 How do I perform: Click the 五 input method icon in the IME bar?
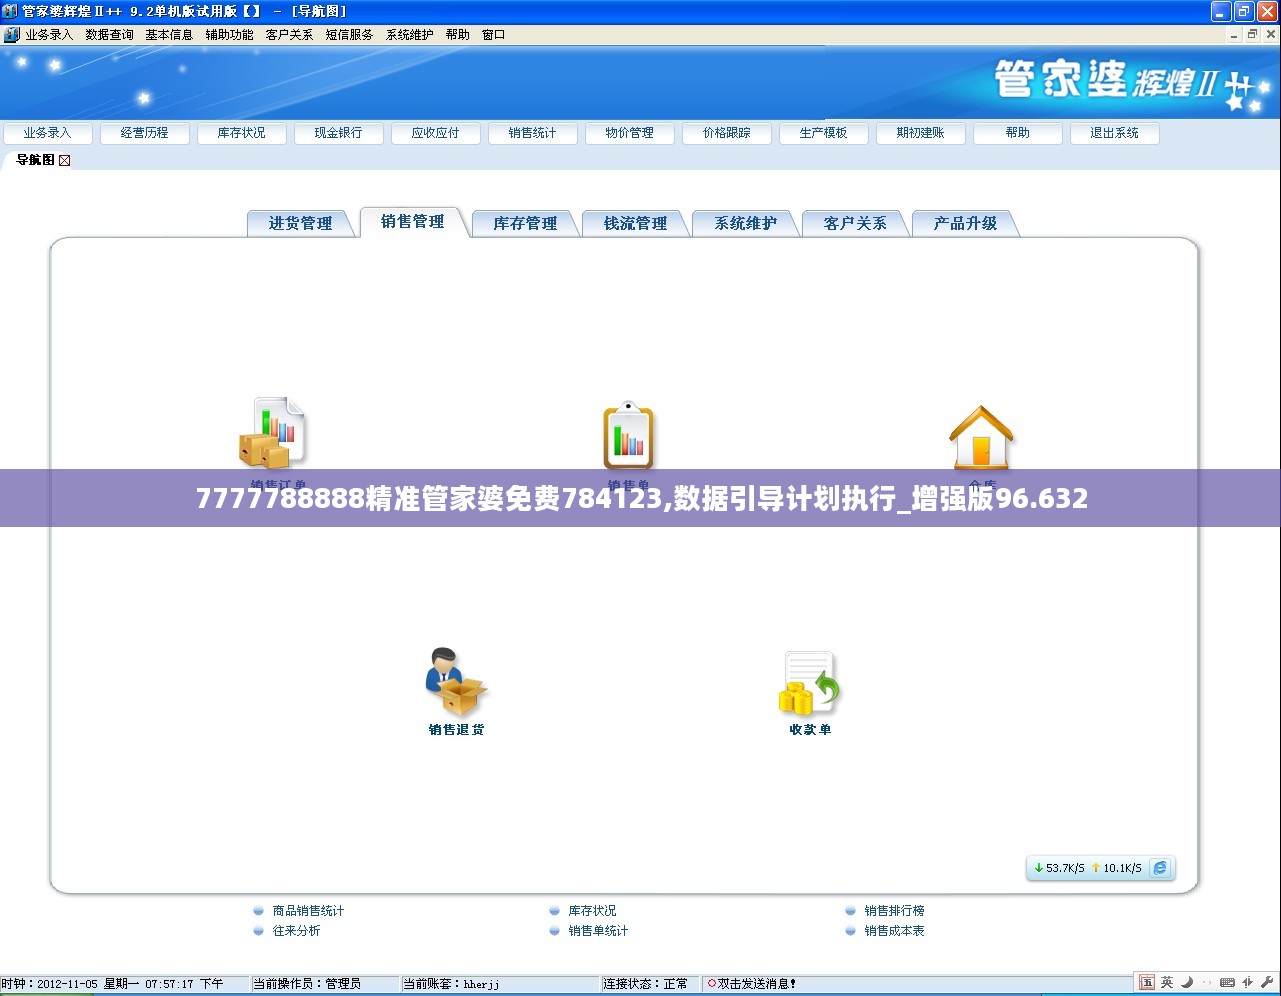[x=1147, y=983]
